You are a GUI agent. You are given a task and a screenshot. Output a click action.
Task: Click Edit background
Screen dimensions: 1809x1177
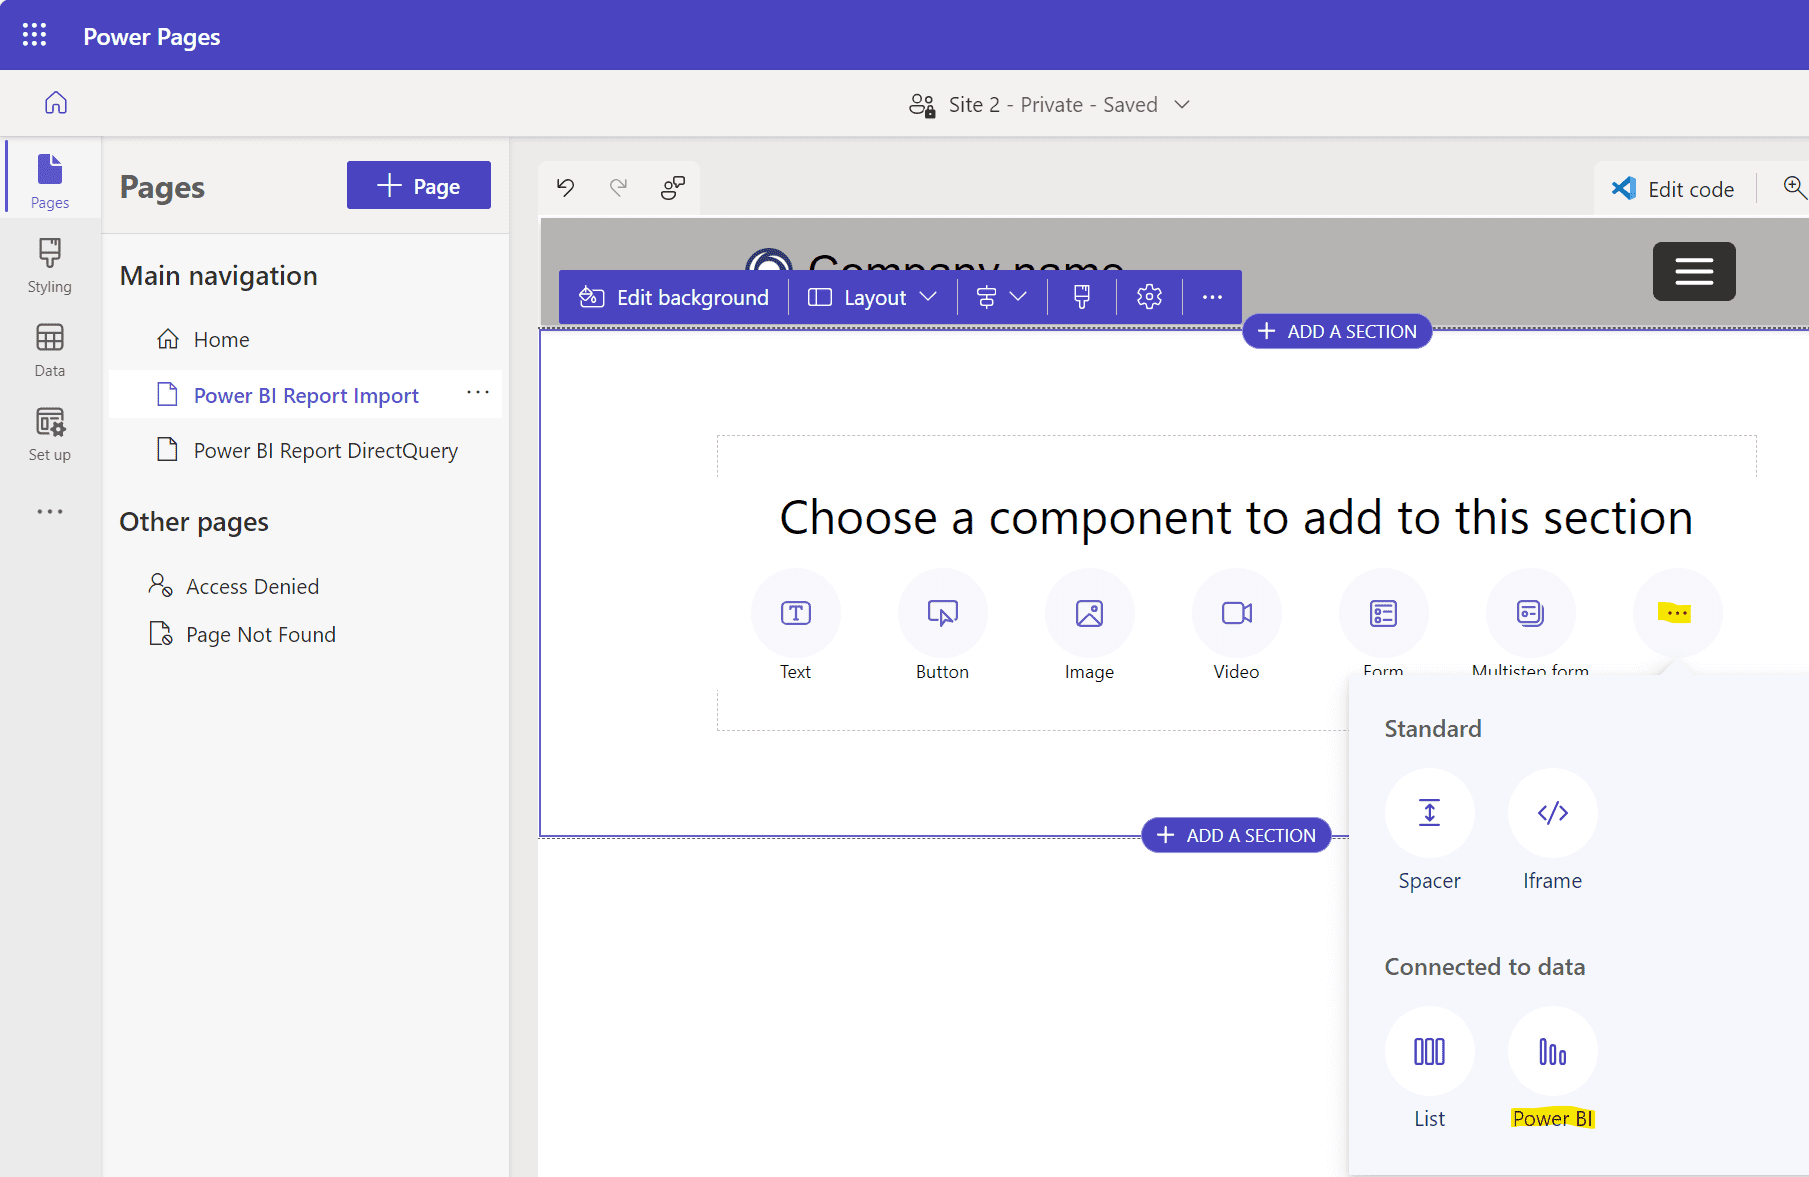[674, 297]
